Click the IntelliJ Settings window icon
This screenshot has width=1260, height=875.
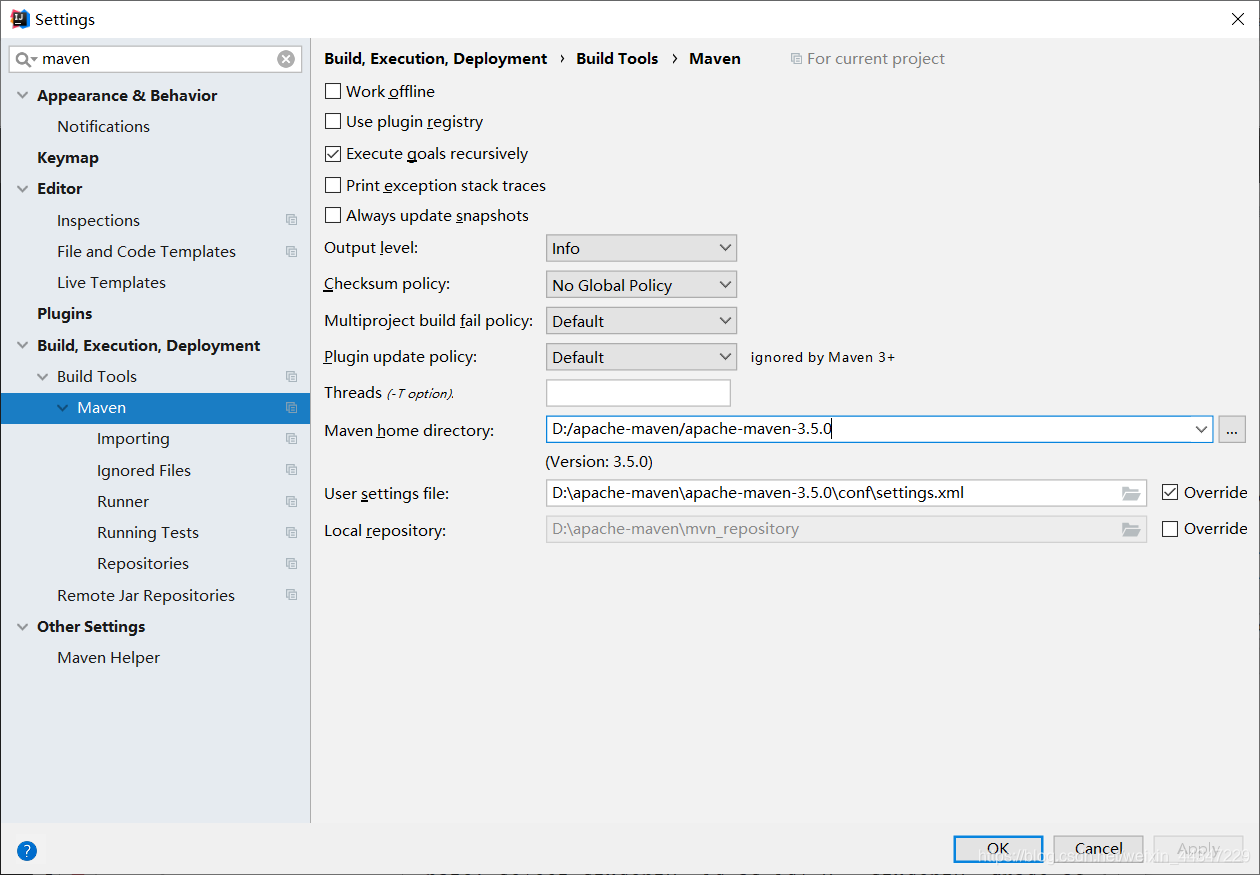(x=20, y=19)
